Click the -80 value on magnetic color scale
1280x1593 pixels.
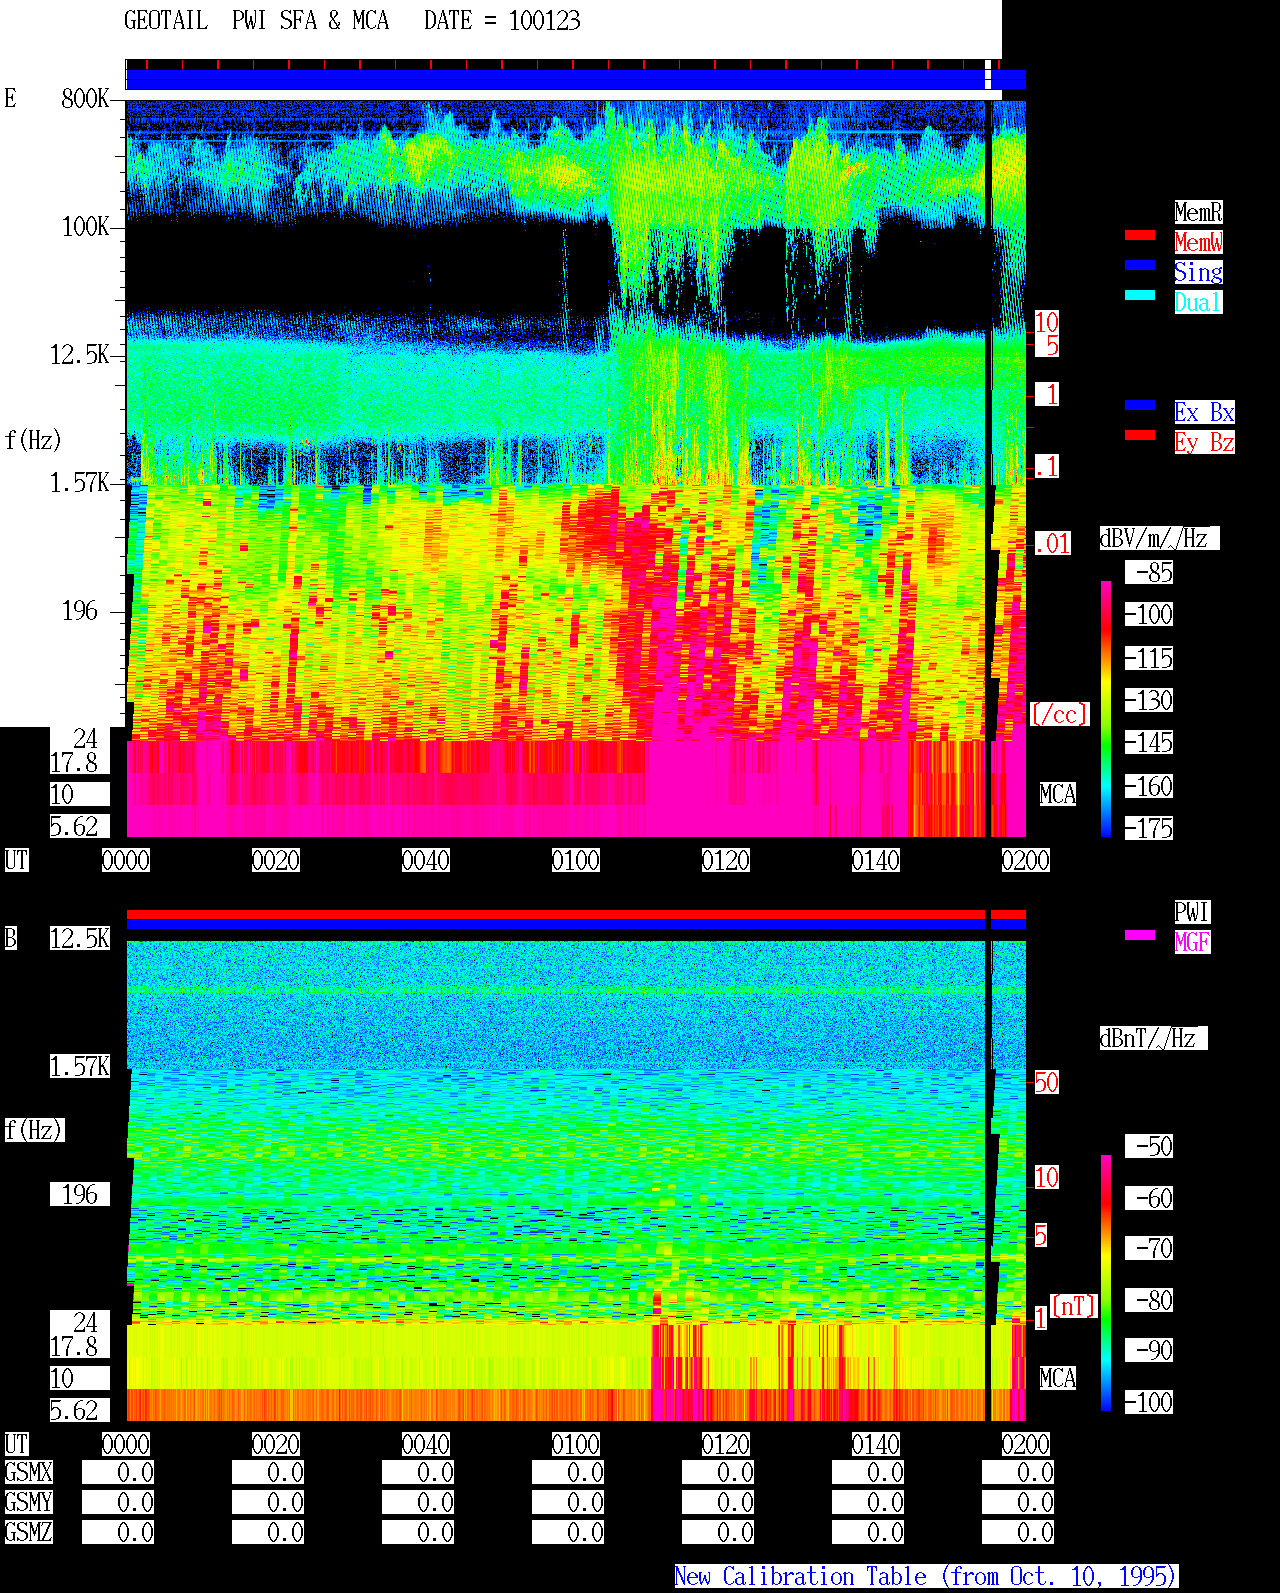click(1149, 1300)
